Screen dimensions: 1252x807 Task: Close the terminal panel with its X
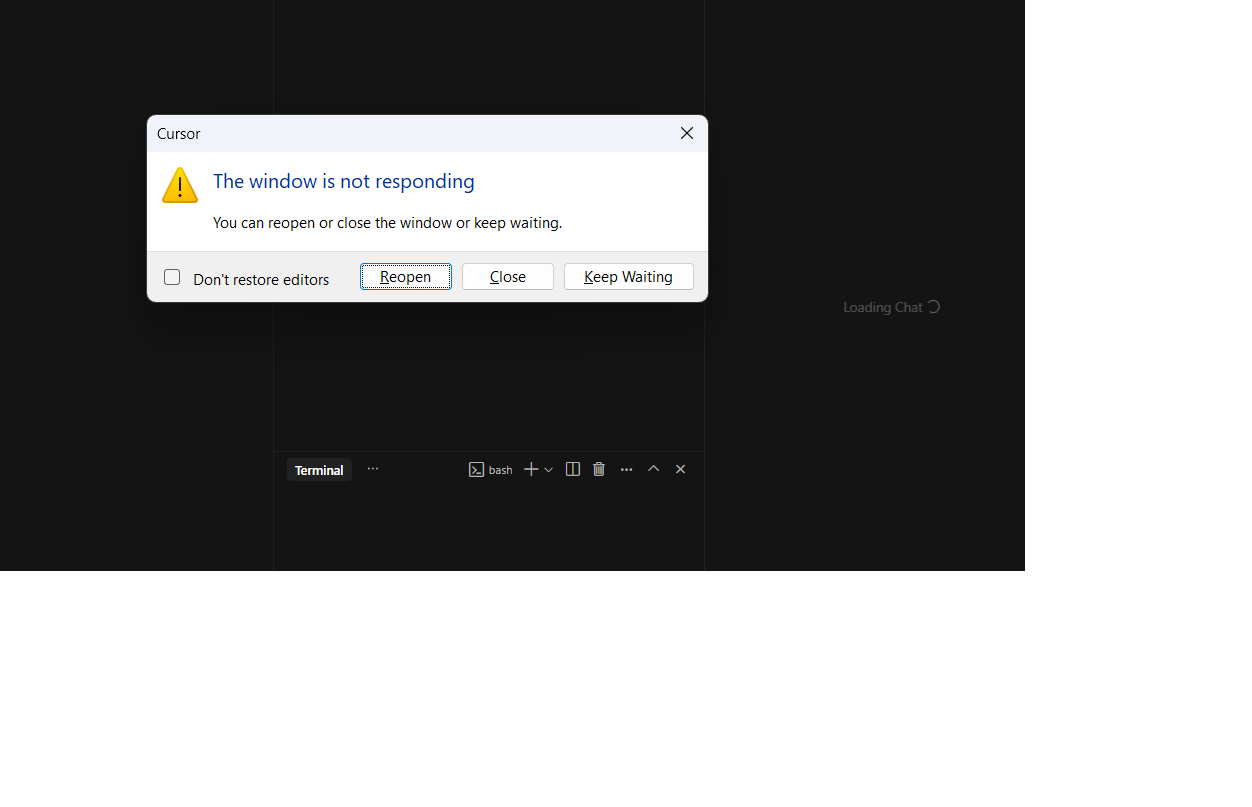tap(680, 469)
